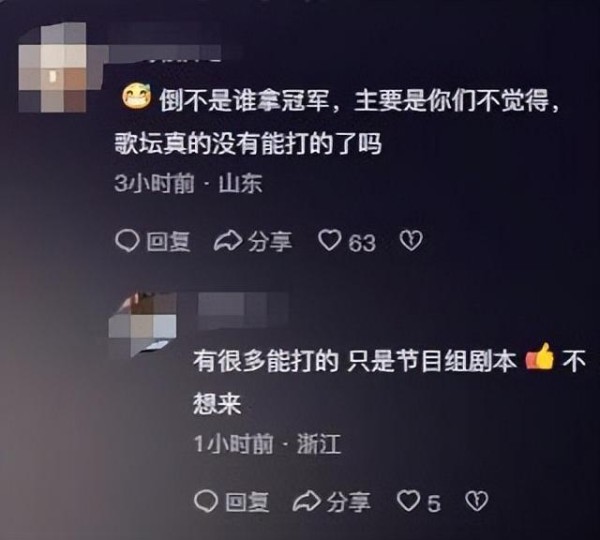600x540 pixels.
Task: Click the share arrow icon on Shandong comment
Action: (228, 241)
